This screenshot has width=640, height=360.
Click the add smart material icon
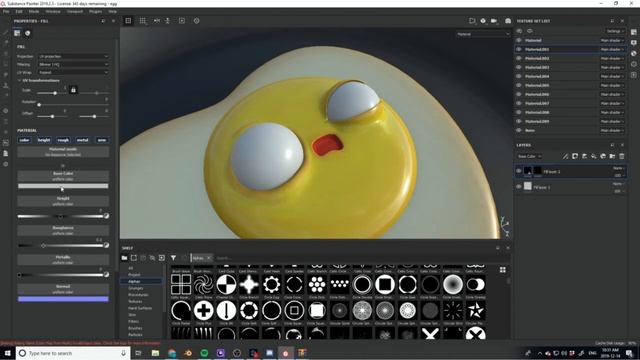coord(603,156)
